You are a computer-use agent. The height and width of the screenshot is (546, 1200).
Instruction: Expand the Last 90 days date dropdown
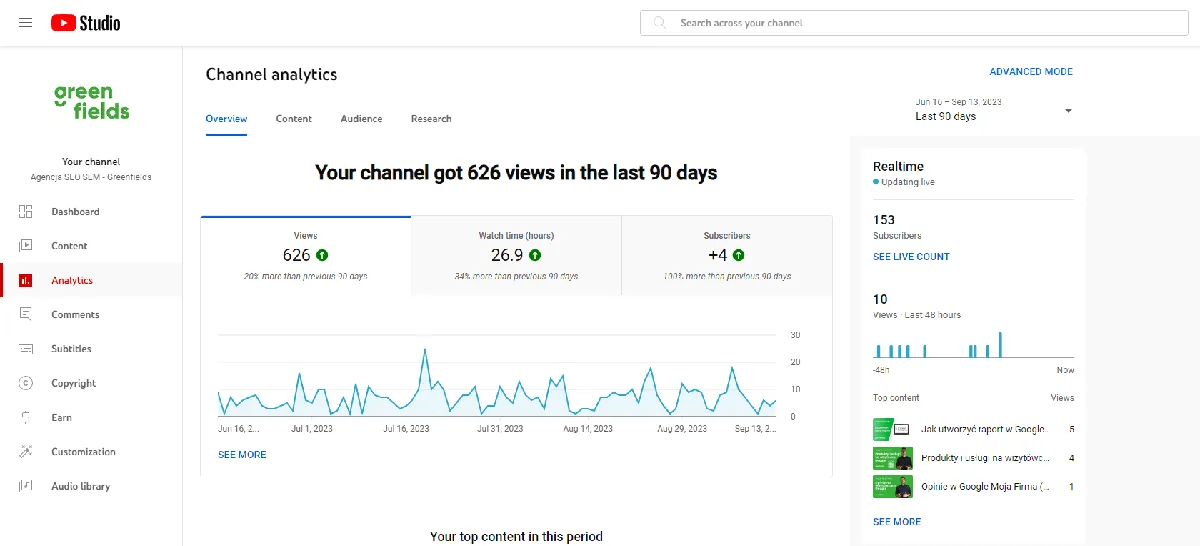pos(1068,110)
